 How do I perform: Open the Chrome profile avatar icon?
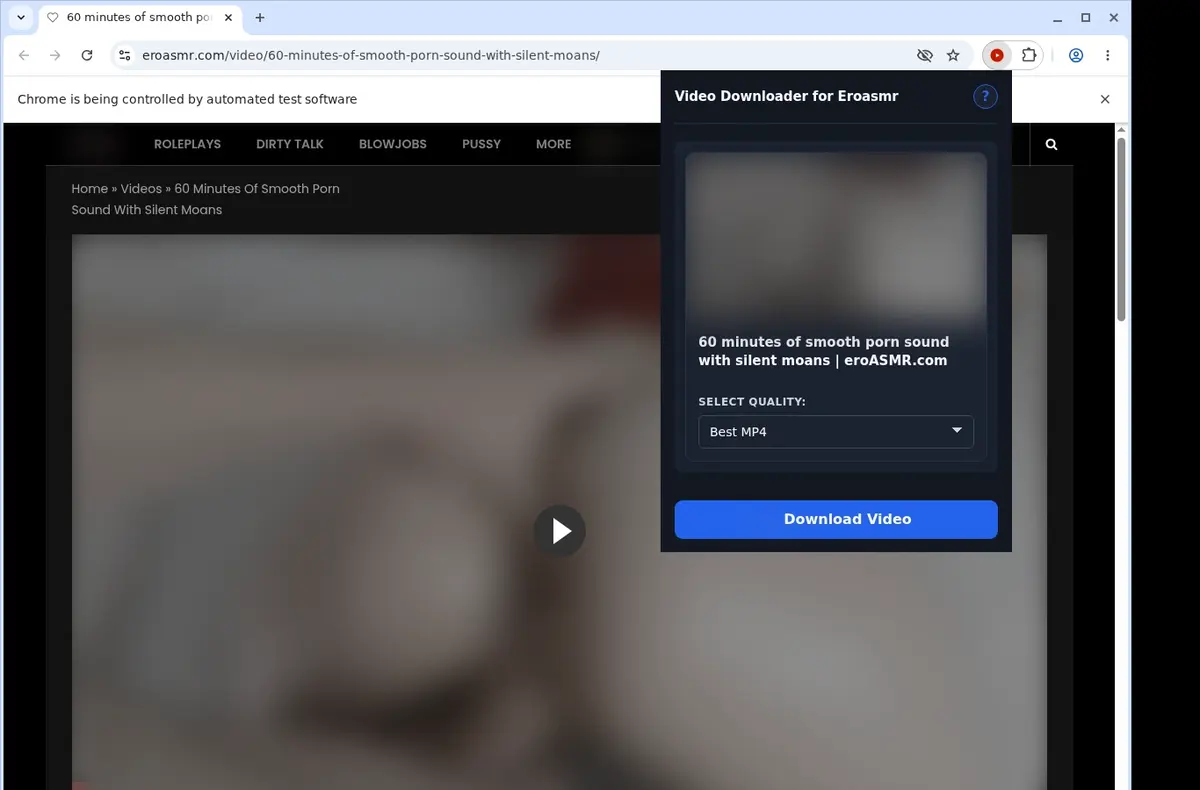[x=1076, y=56]
